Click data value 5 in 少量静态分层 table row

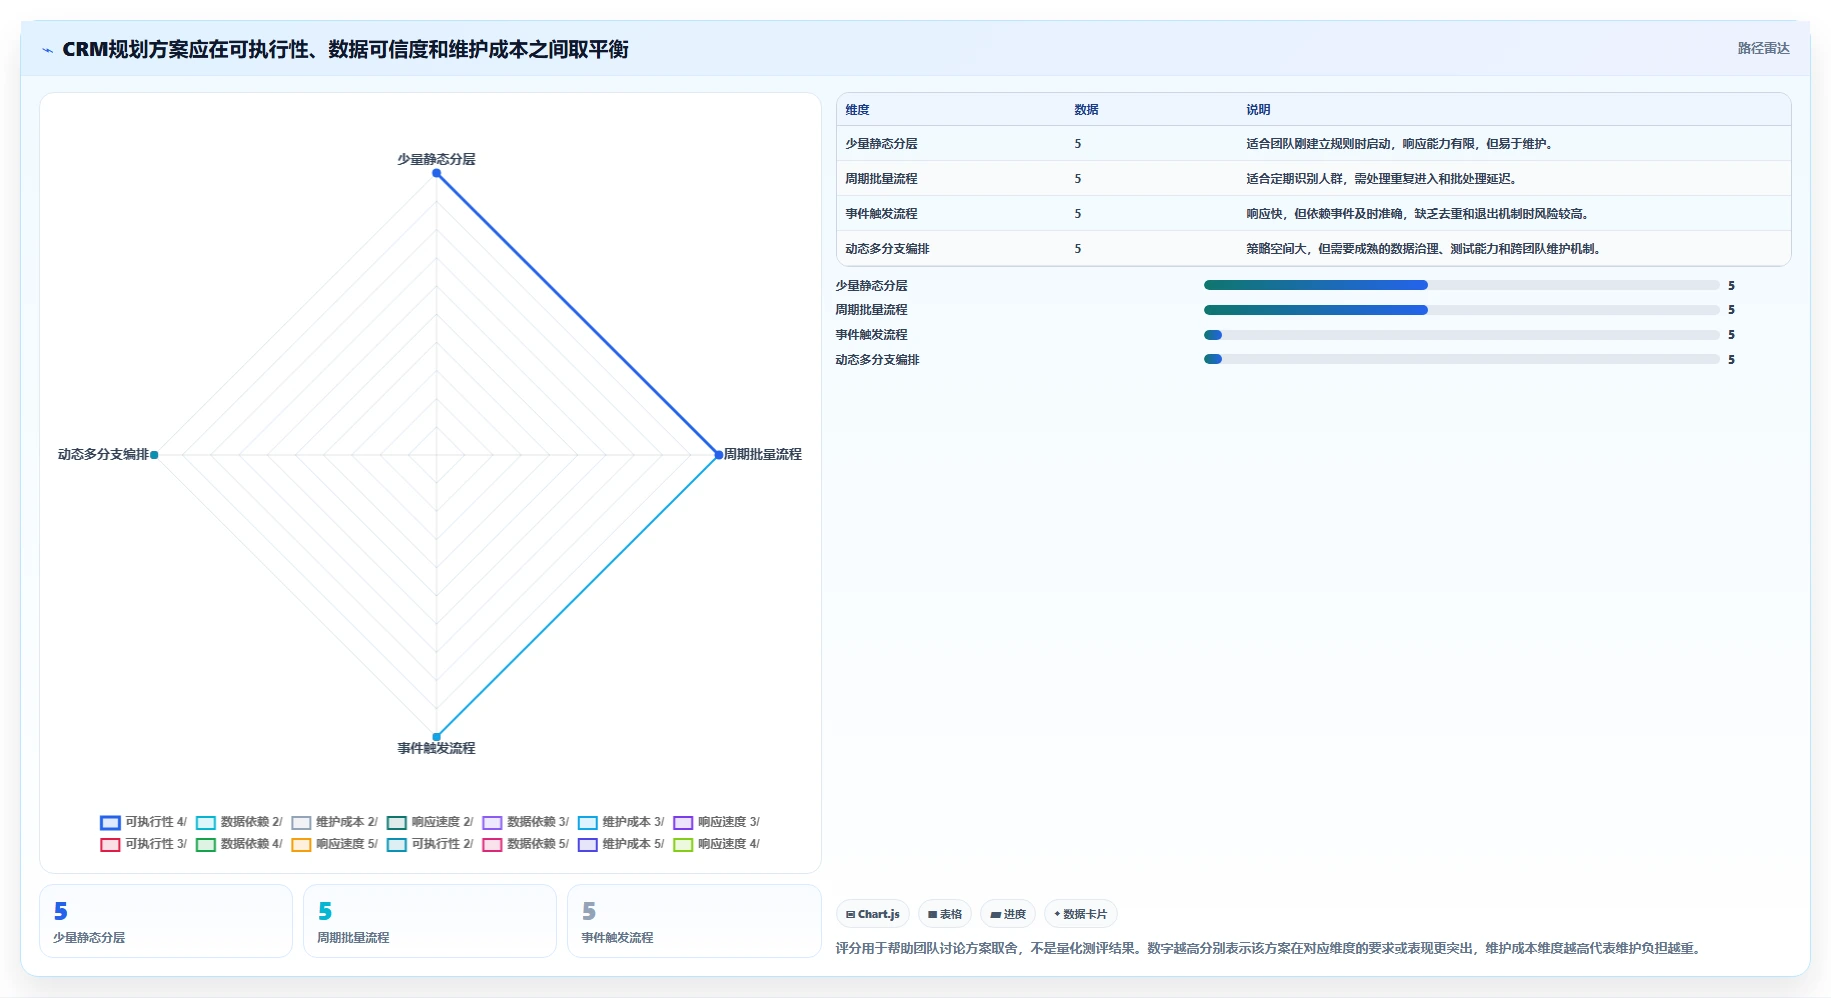tap(1078, 144)
